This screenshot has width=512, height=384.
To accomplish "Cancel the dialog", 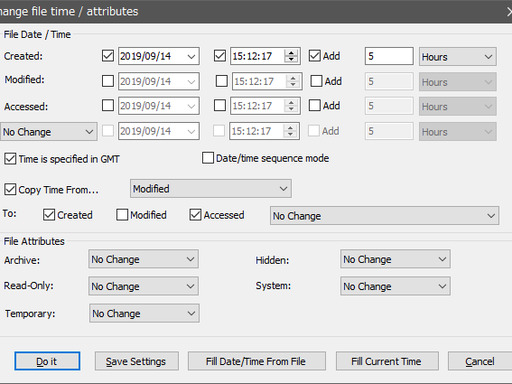I will pyautogui.click(x=480, y=361).
